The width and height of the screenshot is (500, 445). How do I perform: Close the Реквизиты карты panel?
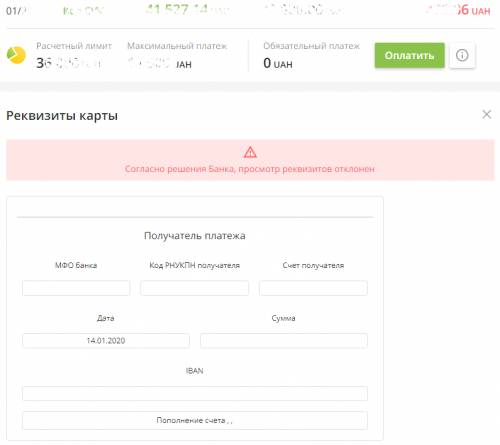click(487, 114)
